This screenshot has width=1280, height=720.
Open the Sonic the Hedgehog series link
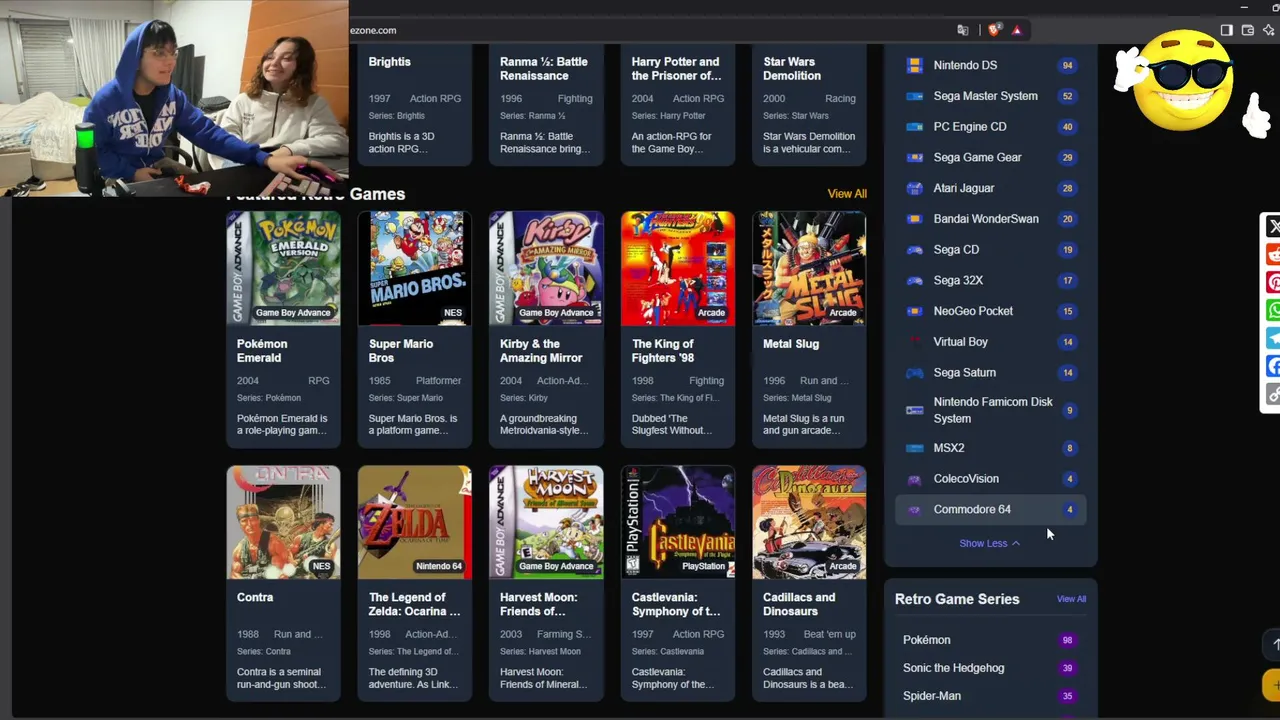point(954,668)
